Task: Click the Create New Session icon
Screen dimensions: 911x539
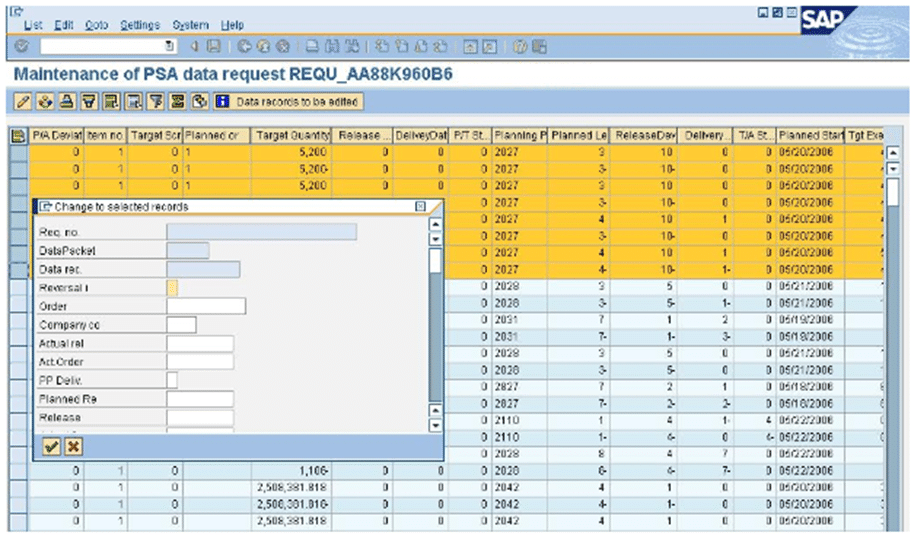Action: pyautogui.click(x=469, y=46)
